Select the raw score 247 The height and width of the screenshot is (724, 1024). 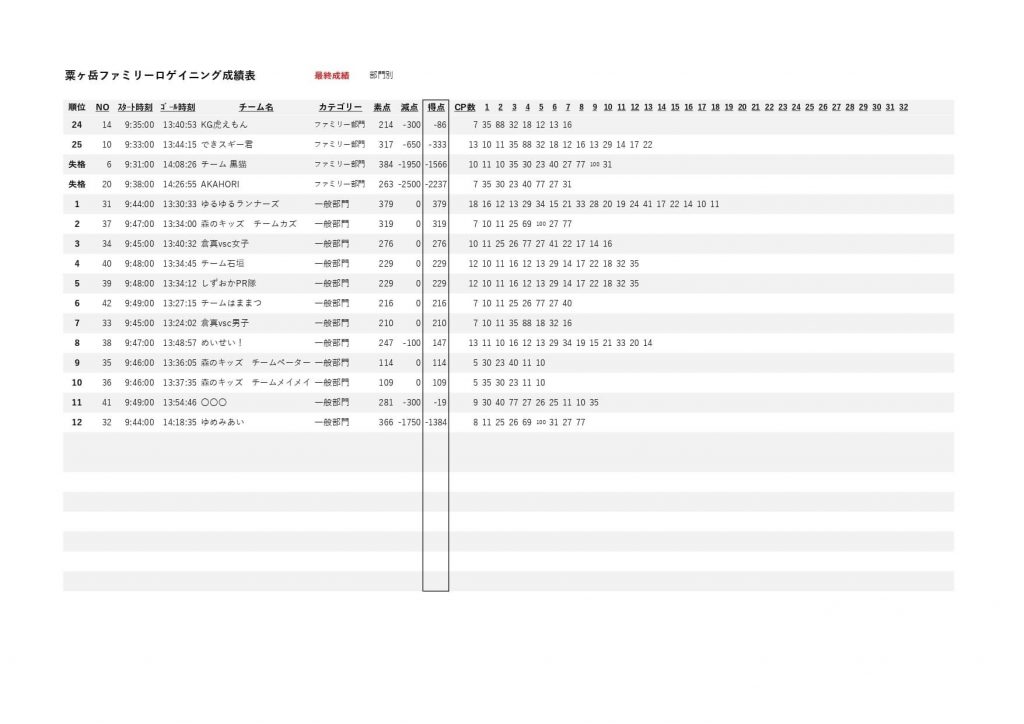[x=386, y=343]
